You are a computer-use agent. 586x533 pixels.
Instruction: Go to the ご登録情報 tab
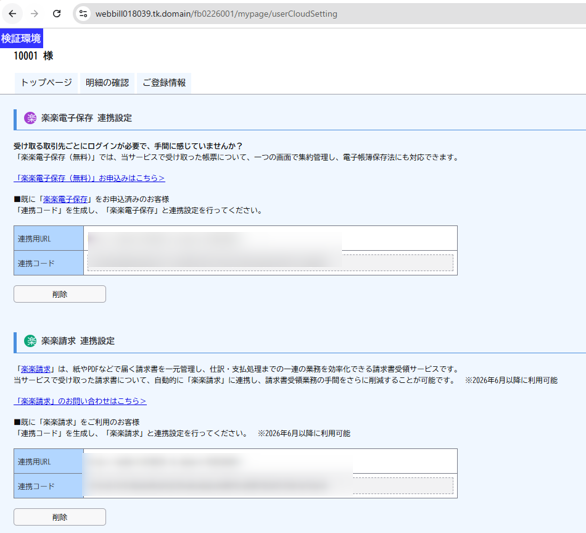pyautogui.click(x=164, y=83)
